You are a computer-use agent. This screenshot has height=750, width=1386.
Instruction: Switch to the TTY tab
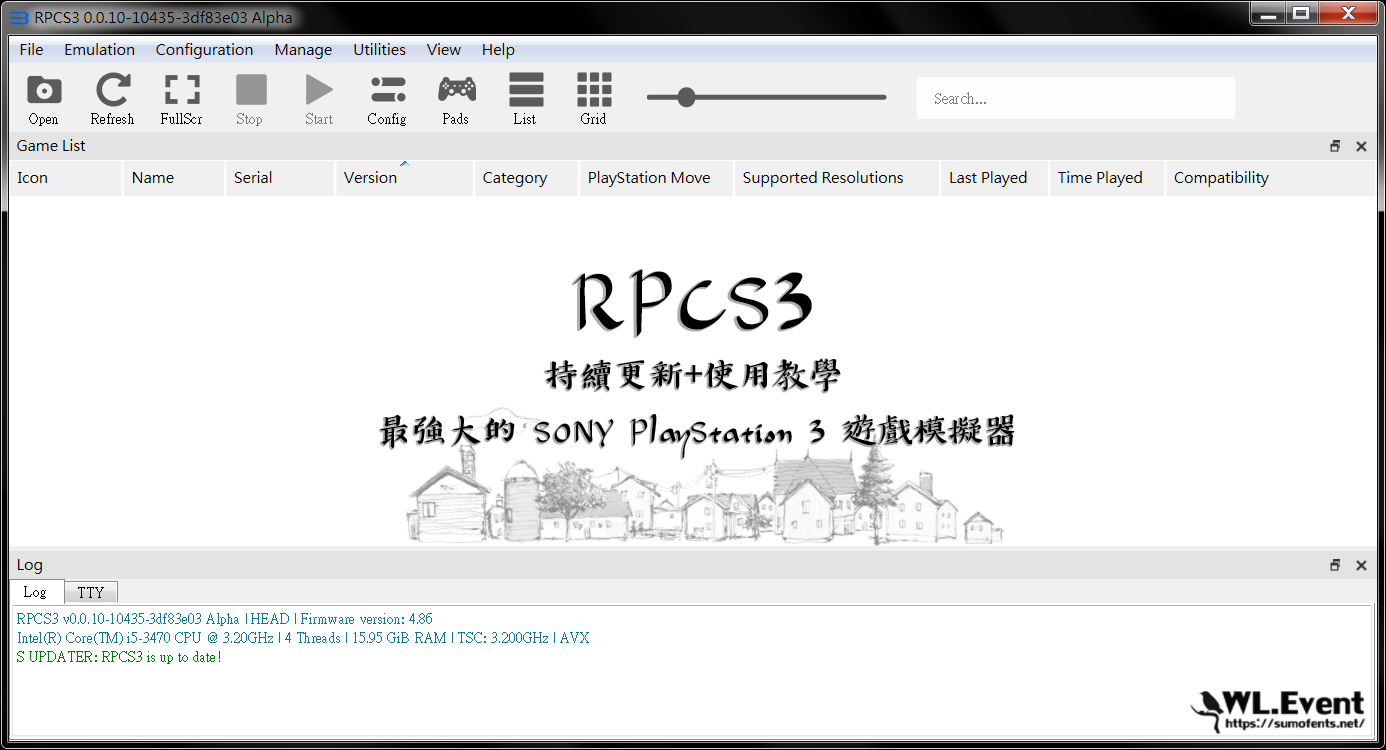pyautogui.click(x=91, y=592)
